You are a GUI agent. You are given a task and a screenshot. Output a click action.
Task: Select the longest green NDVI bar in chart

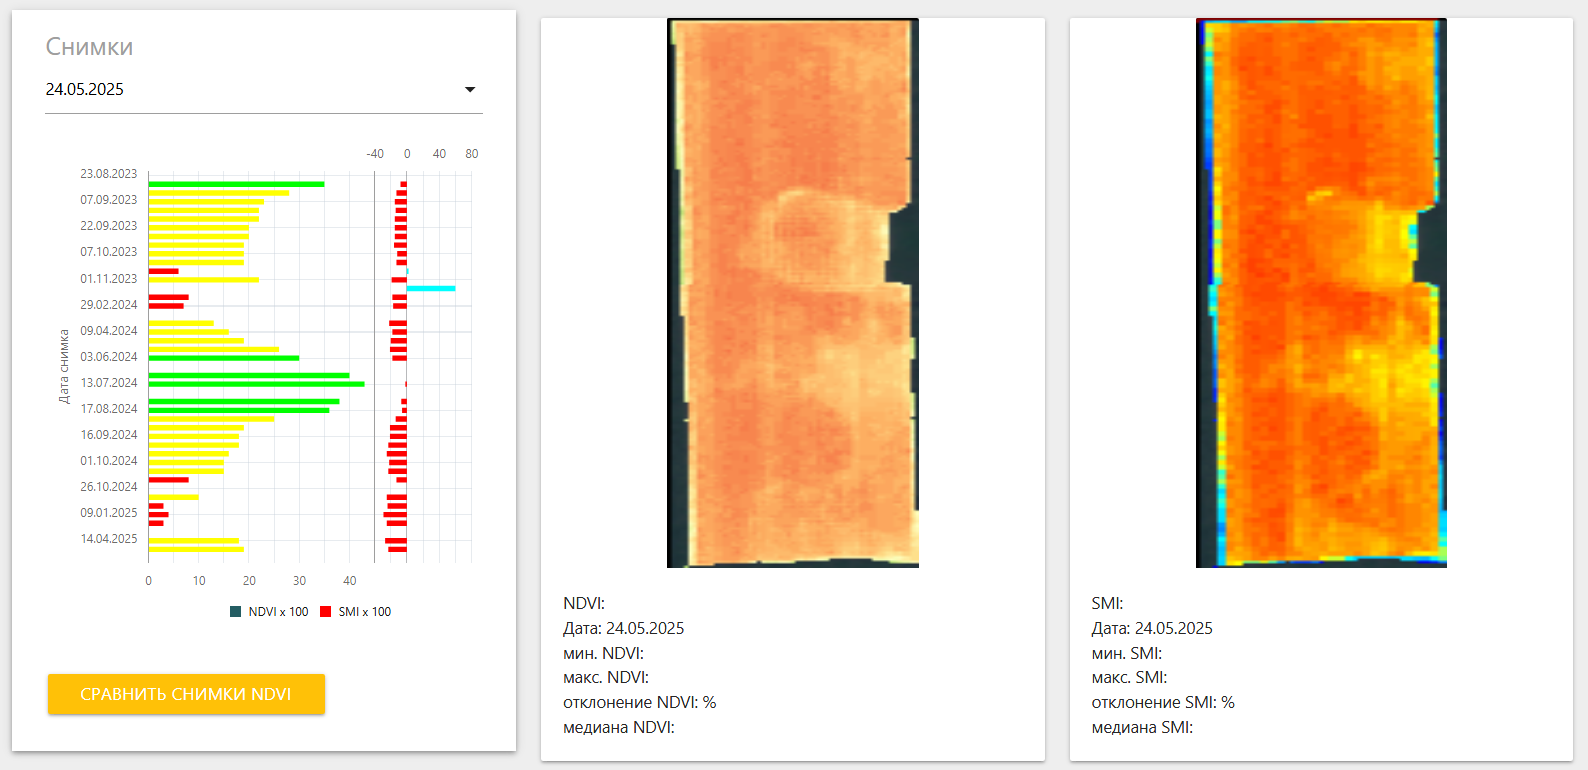[256, 384]
